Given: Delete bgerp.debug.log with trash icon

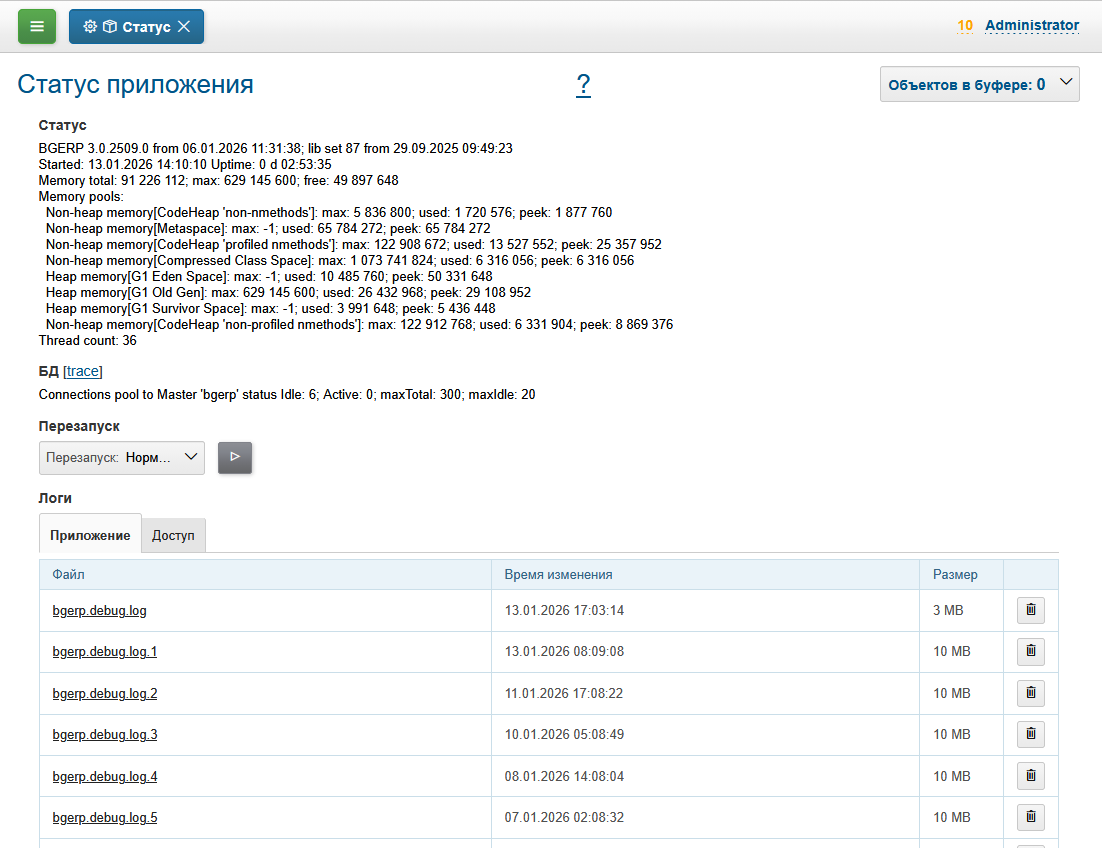Looking at the screenshot, I should tap(1030, 610).
